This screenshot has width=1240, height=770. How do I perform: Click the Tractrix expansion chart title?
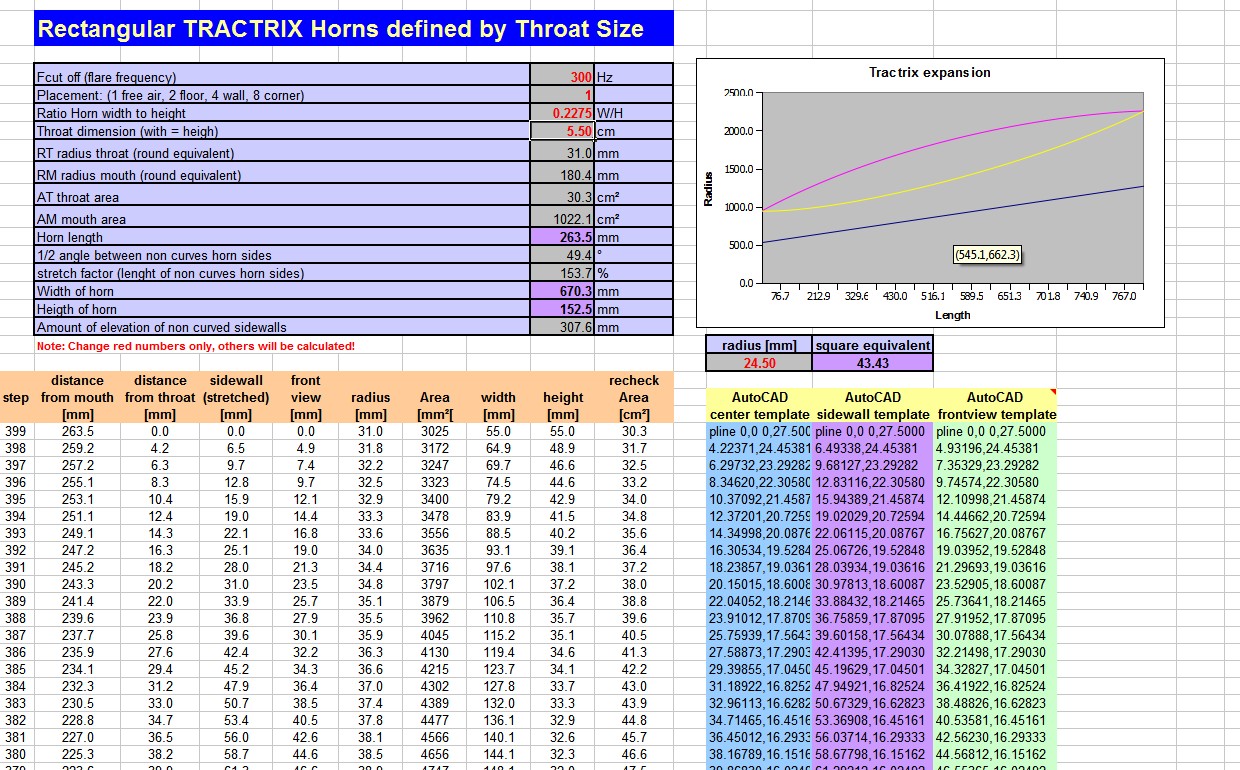point(930,72)
